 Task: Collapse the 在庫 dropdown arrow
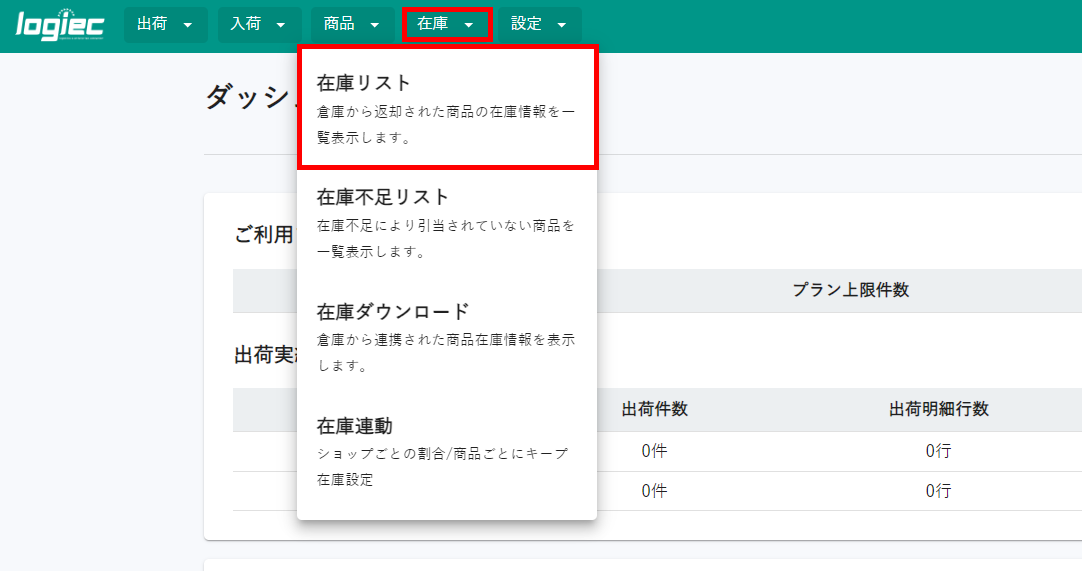469,25
